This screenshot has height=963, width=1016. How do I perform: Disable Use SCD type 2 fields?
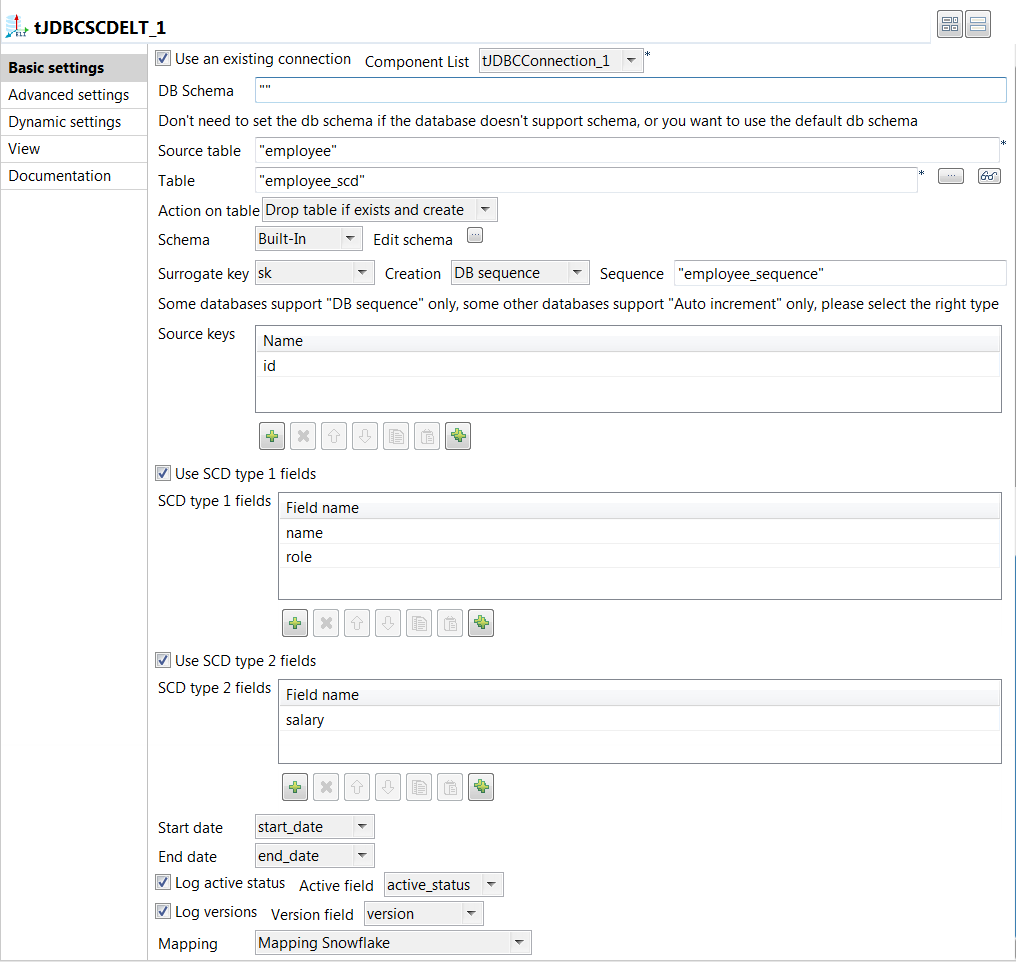point(164,661)
